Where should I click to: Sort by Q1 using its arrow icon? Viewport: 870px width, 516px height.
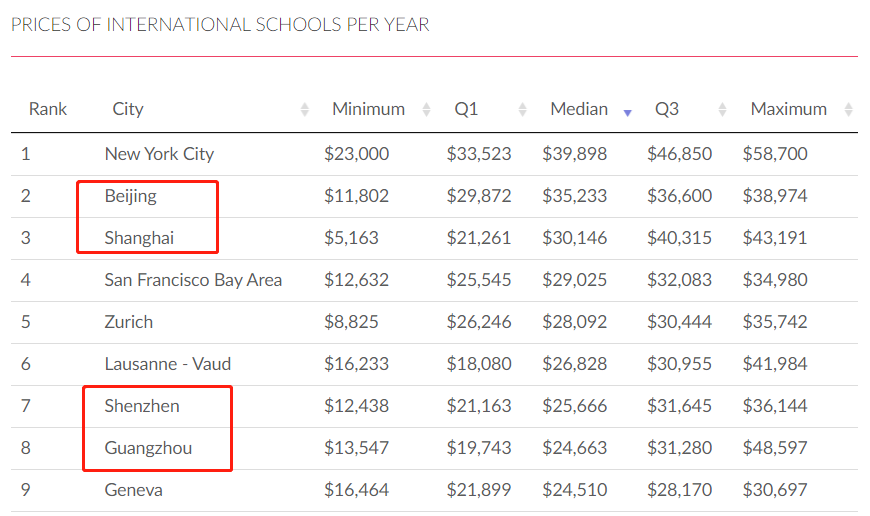pos(522,109)
